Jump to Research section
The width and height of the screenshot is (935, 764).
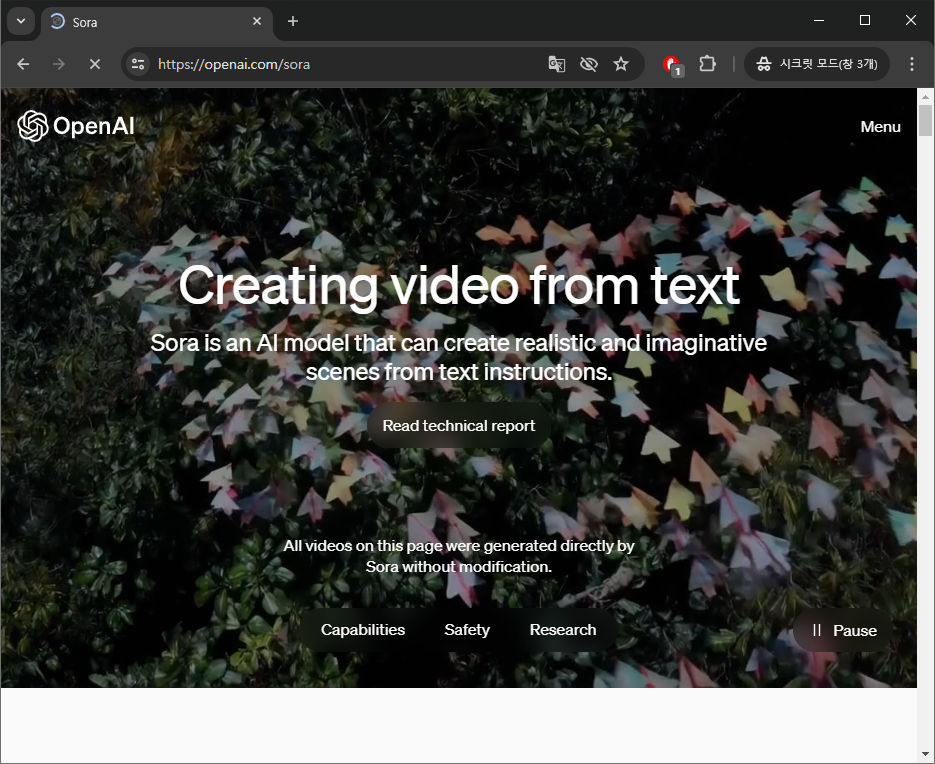click(563, 630)
